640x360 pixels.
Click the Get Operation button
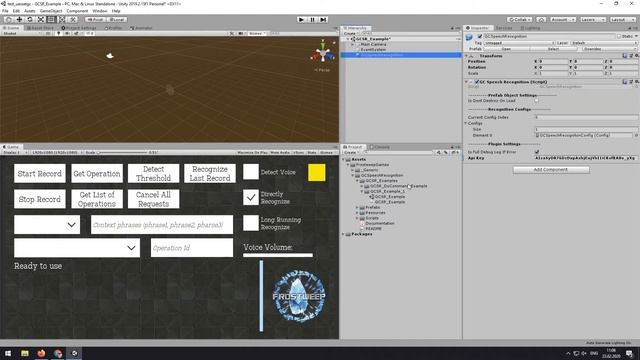tap(97, 173)
